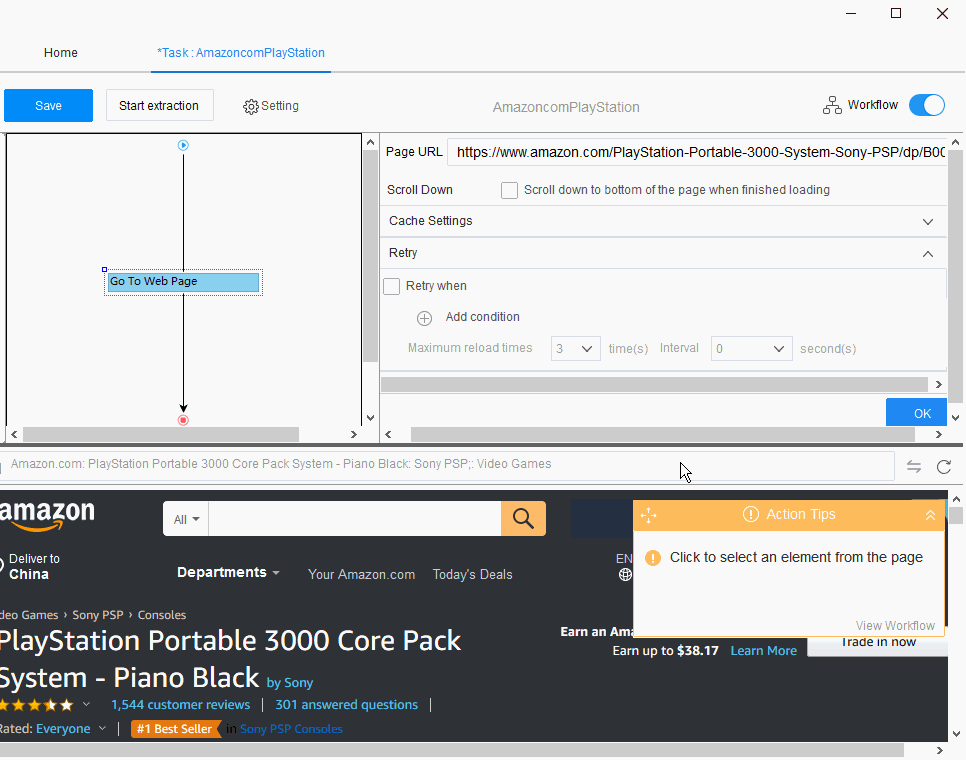
Task: Select the Task AmazoncomPlayStation tab
Action: (241, 53)
